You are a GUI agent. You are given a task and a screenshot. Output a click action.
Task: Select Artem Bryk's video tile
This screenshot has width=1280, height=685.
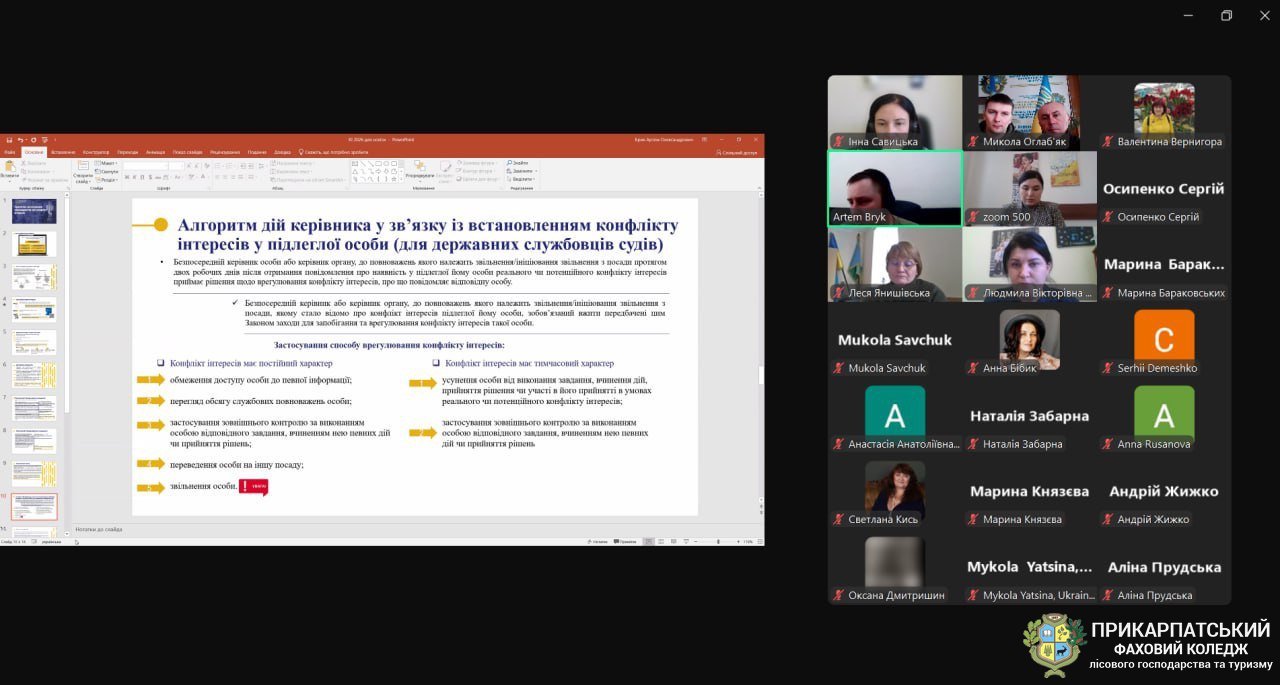point(894,188)
